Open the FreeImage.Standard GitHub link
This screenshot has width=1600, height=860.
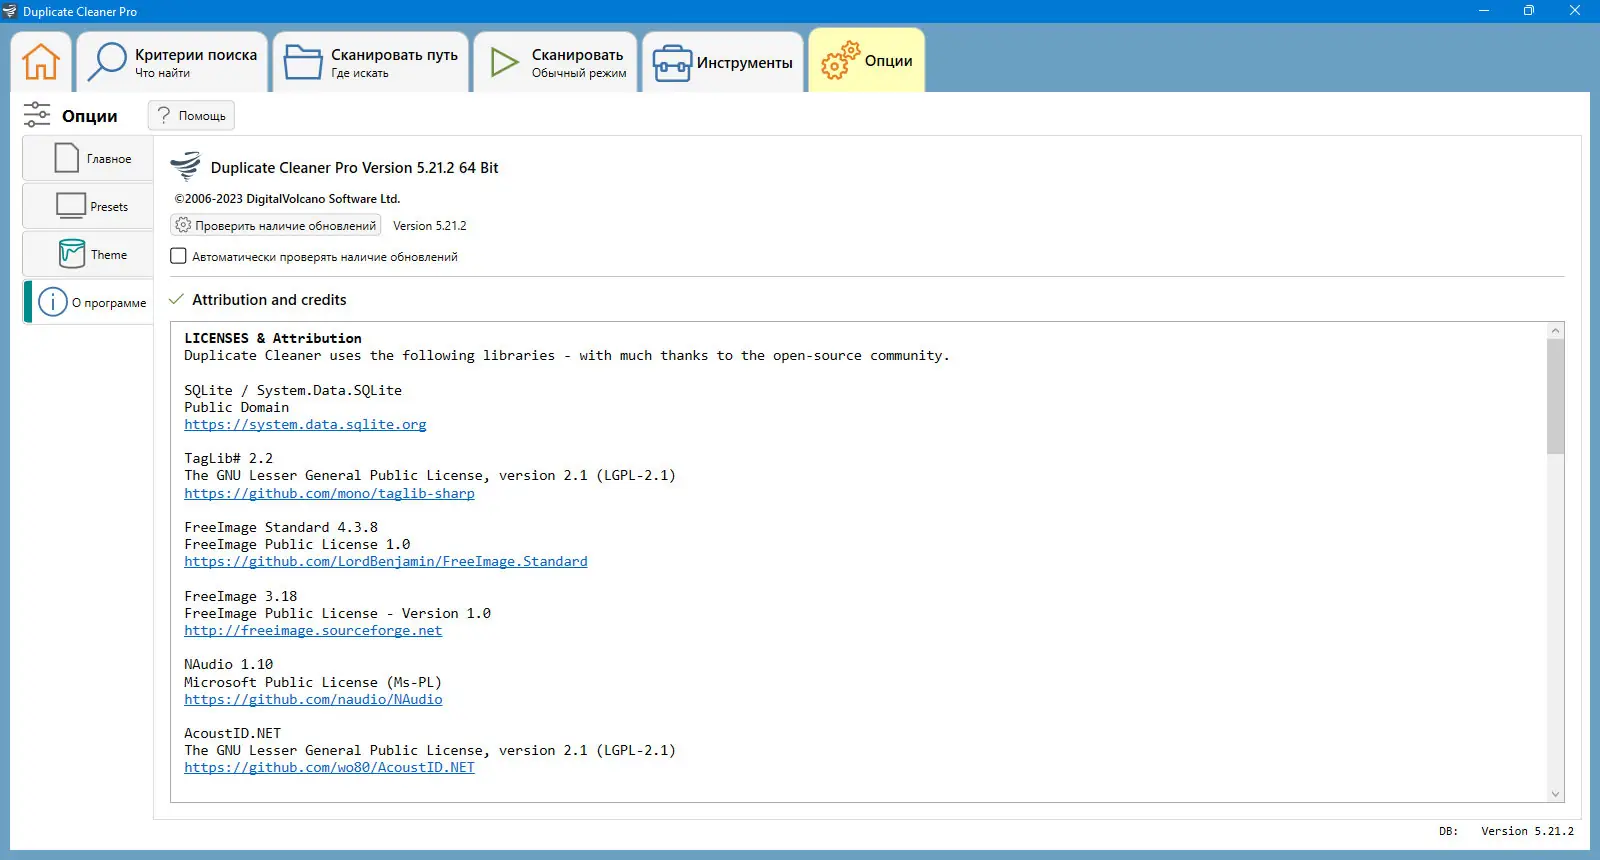coord(386,561)
